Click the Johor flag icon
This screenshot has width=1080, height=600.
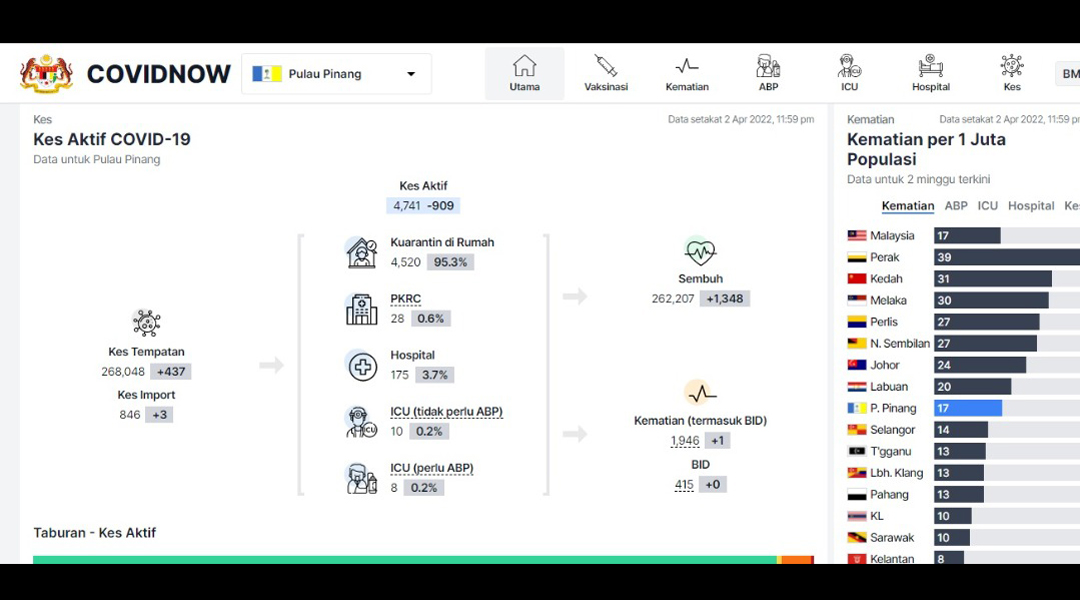(857, 365)
